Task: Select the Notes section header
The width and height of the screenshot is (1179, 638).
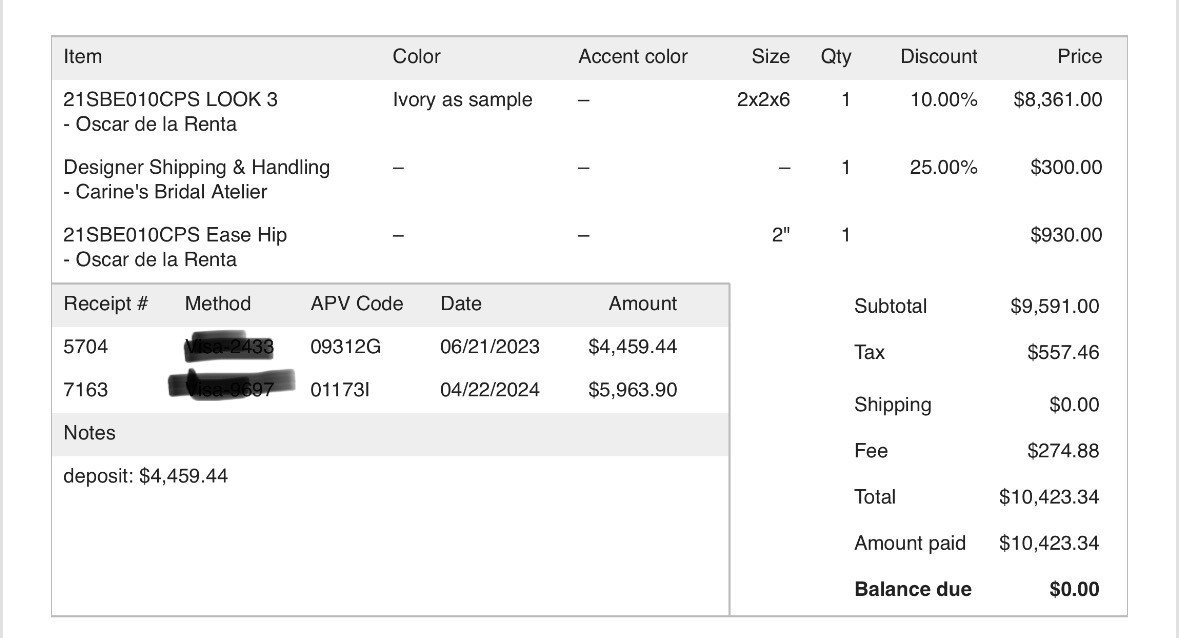Action: (x=89, y=433)
